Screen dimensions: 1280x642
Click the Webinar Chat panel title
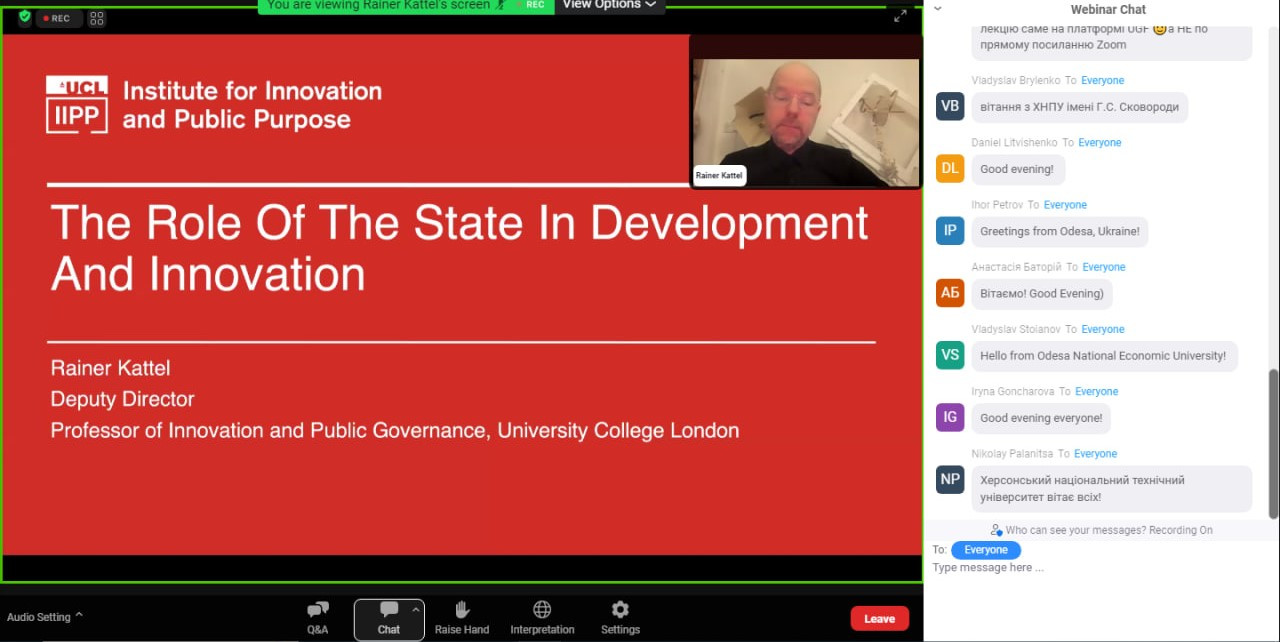coord(1108,9)
